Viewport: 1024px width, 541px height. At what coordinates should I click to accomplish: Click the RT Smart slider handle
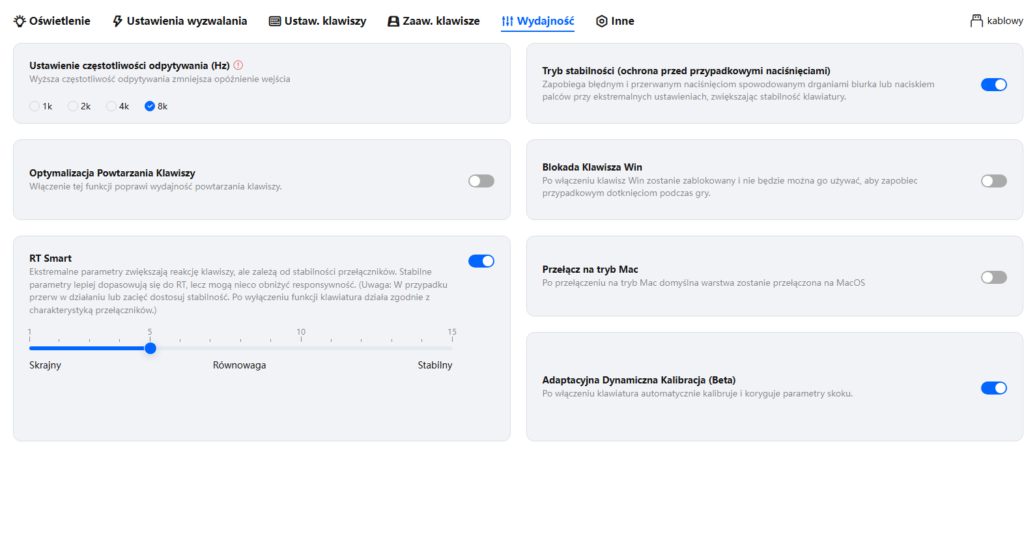(150, 348)
